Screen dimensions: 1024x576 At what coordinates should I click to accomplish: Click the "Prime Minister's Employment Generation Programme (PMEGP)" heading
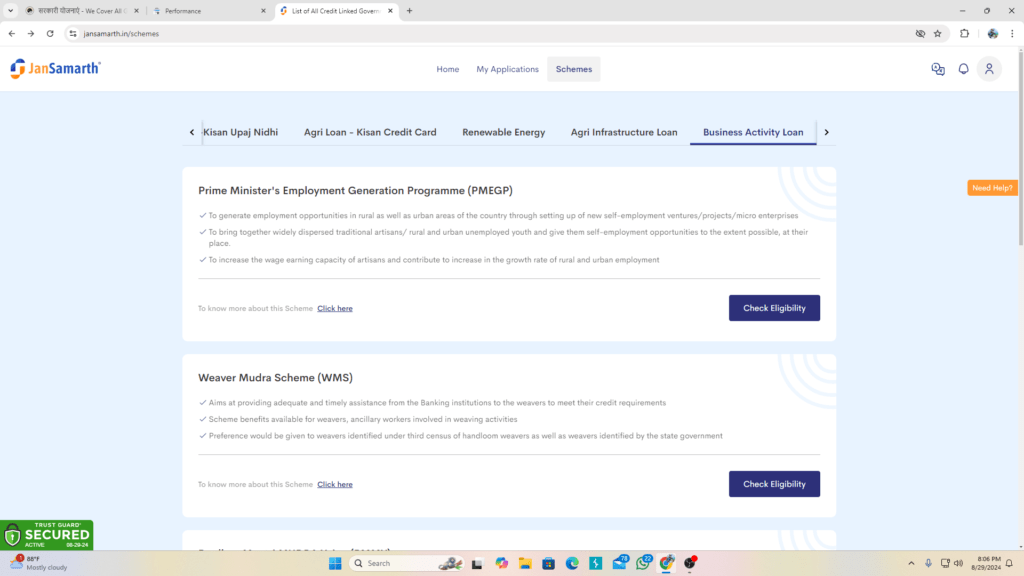click(355, 191)
